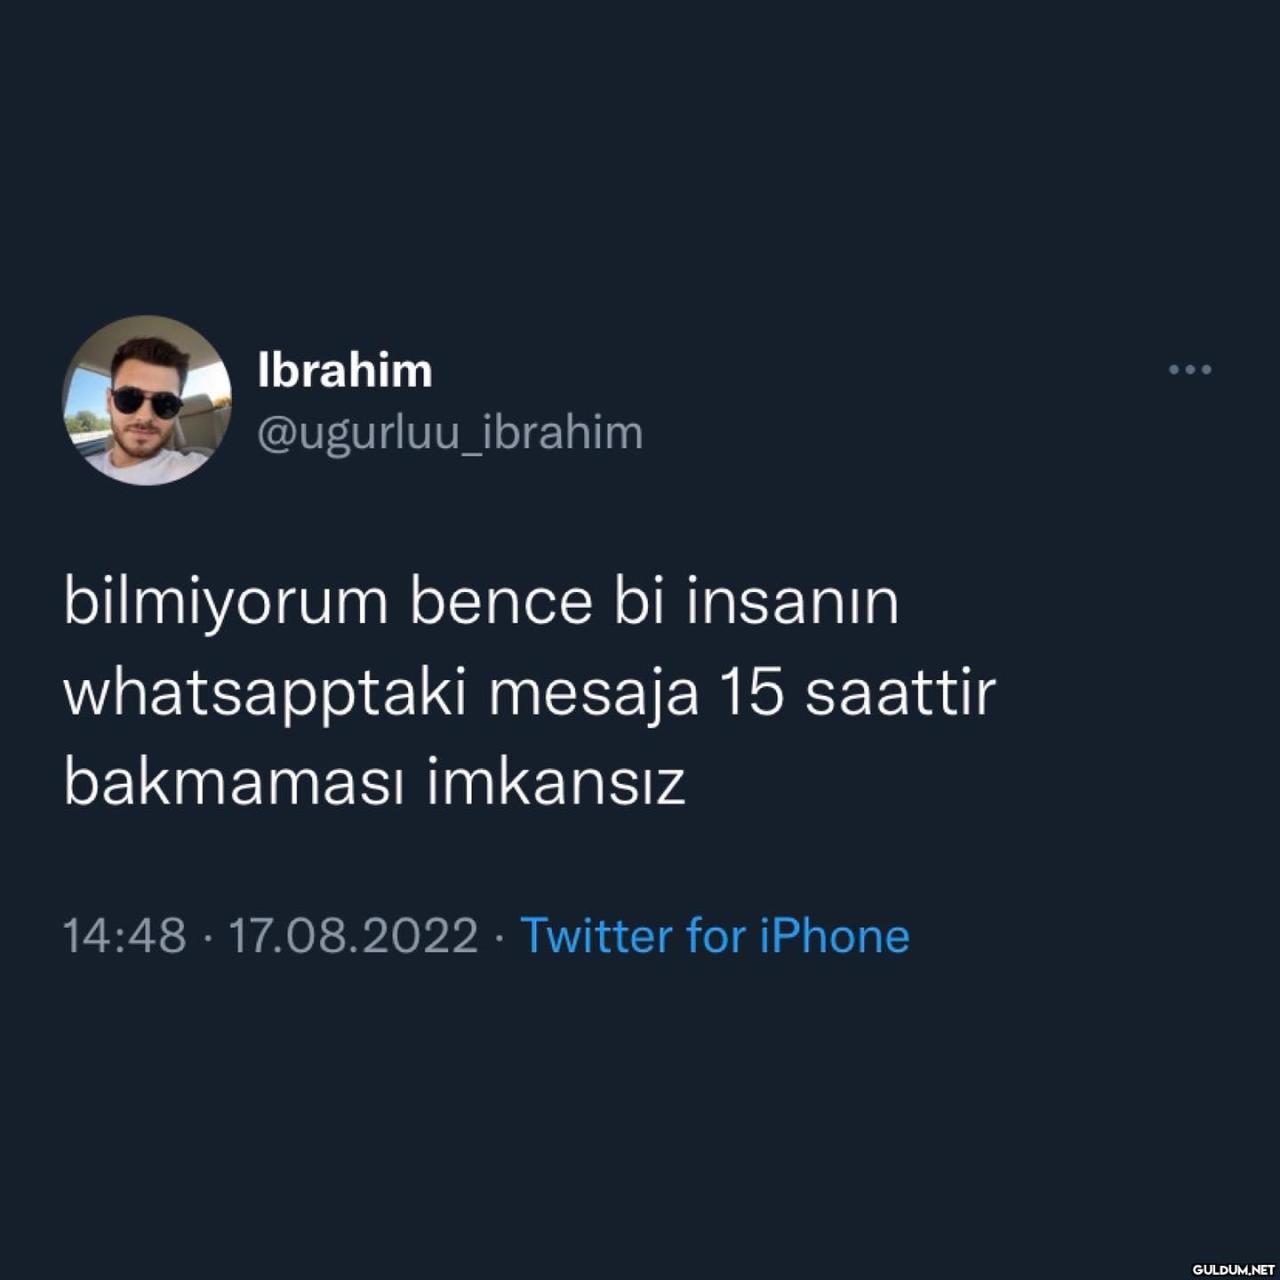This screenshot has height=1280, width=1280.
Task: Click the display name Ibrahim
Action: pyautogui.click(x=345, y=370)
